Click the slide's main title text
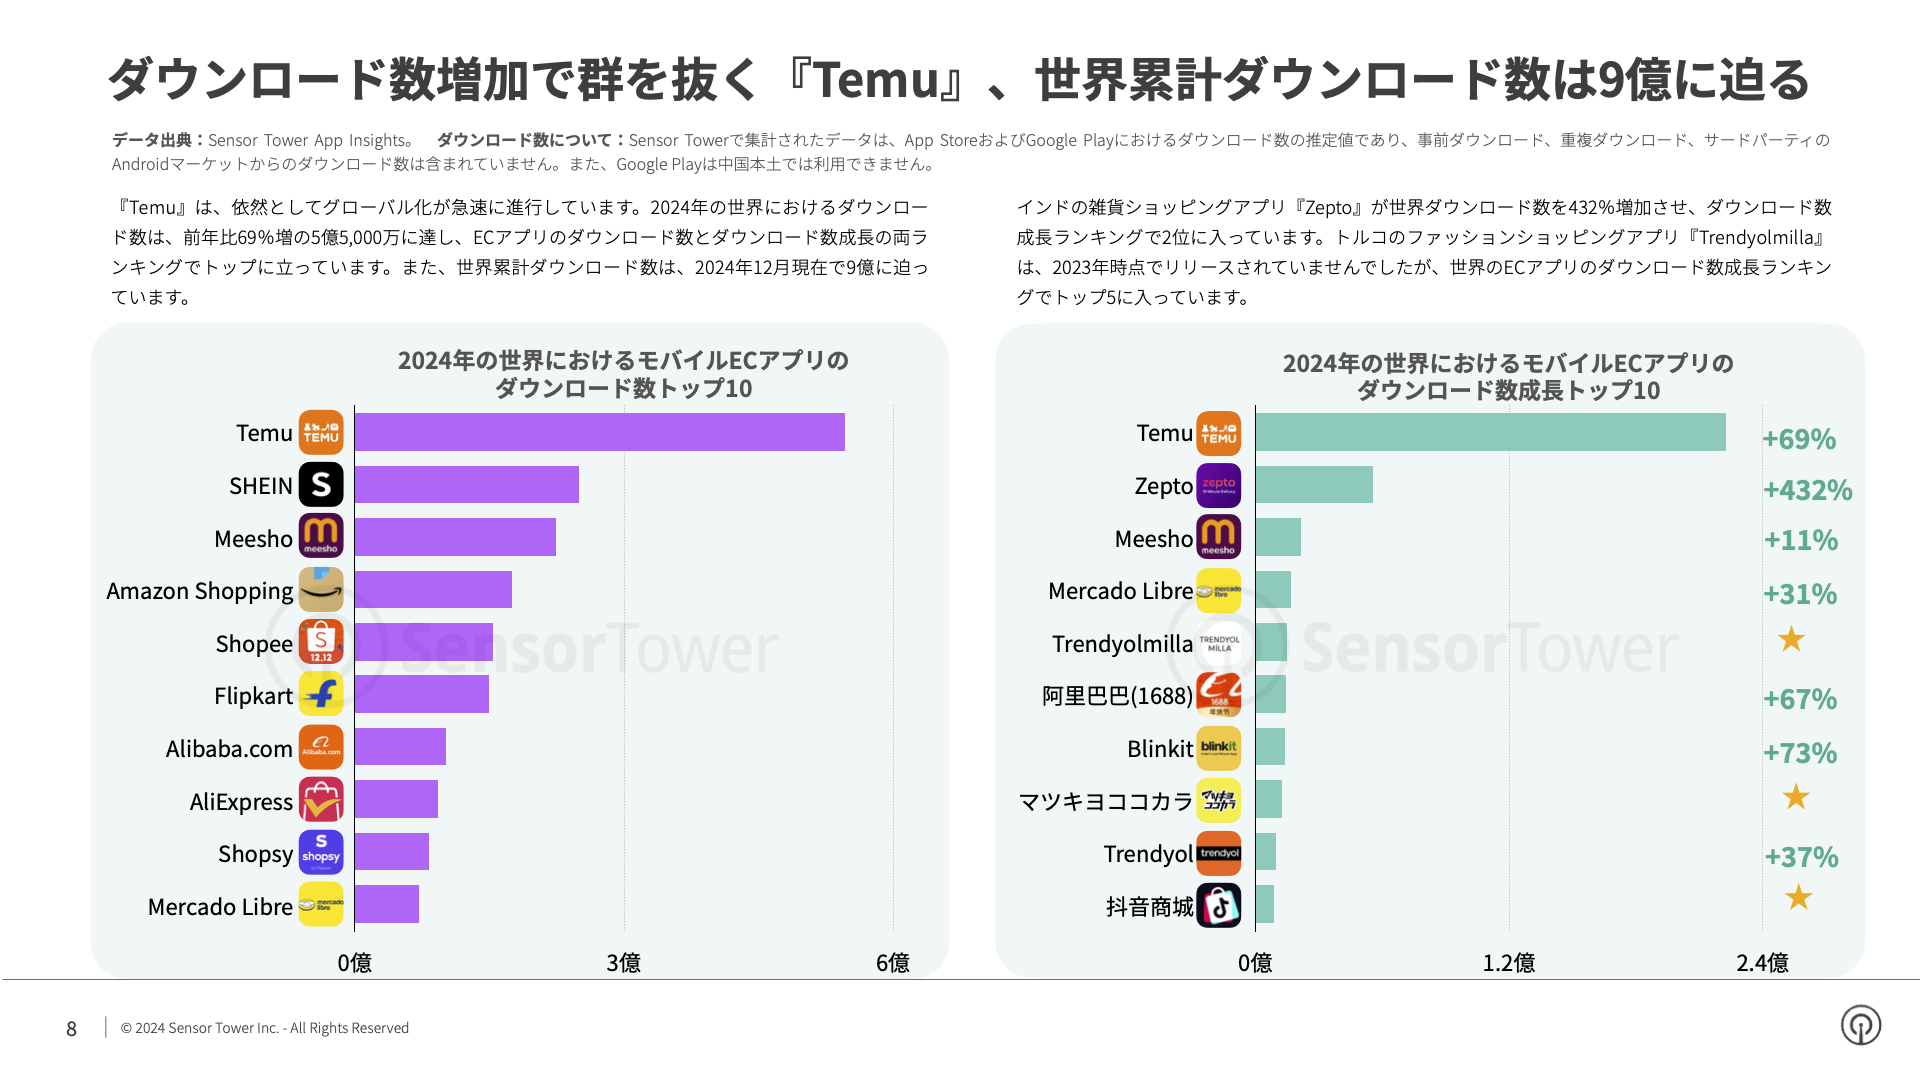The width and height of the screenshot is (1920, 1080). click(958, 80)
